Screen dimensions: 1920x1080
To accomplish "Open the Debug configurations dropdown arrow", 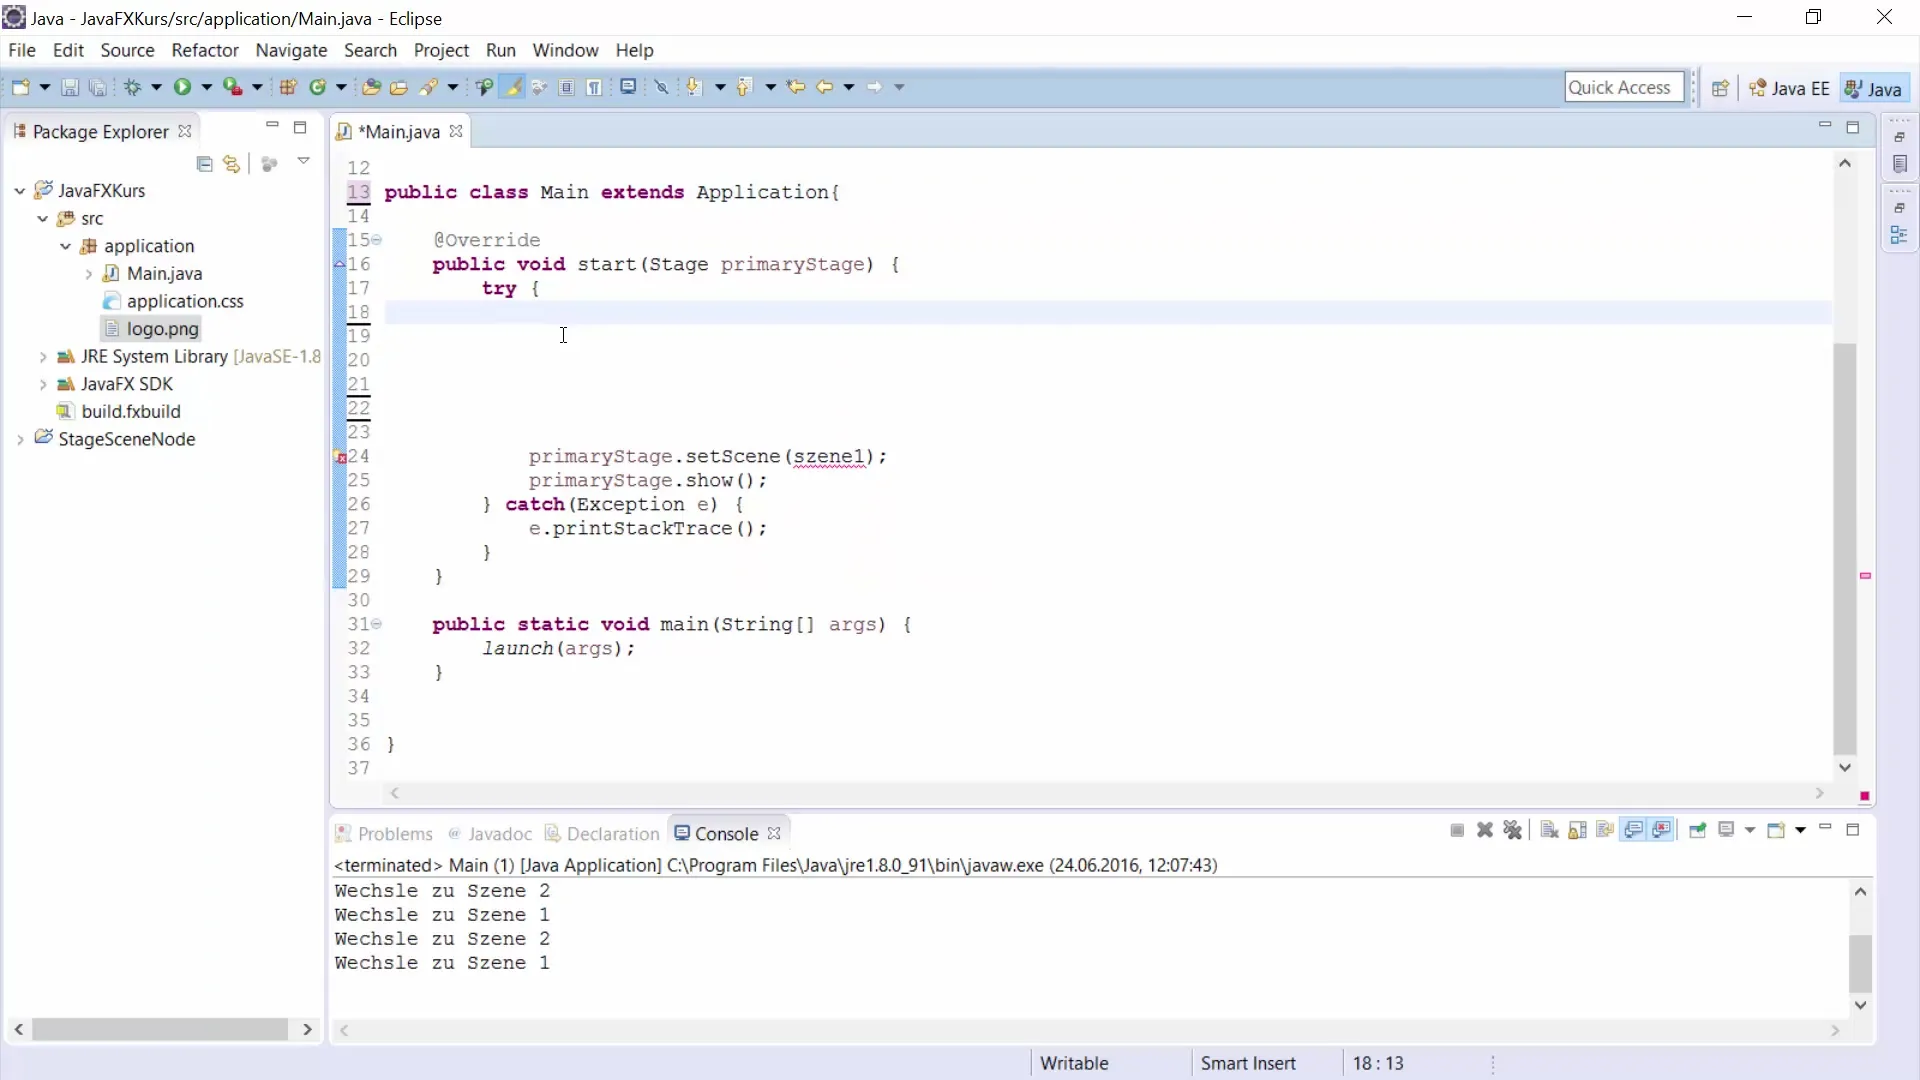I will [157, 87].
